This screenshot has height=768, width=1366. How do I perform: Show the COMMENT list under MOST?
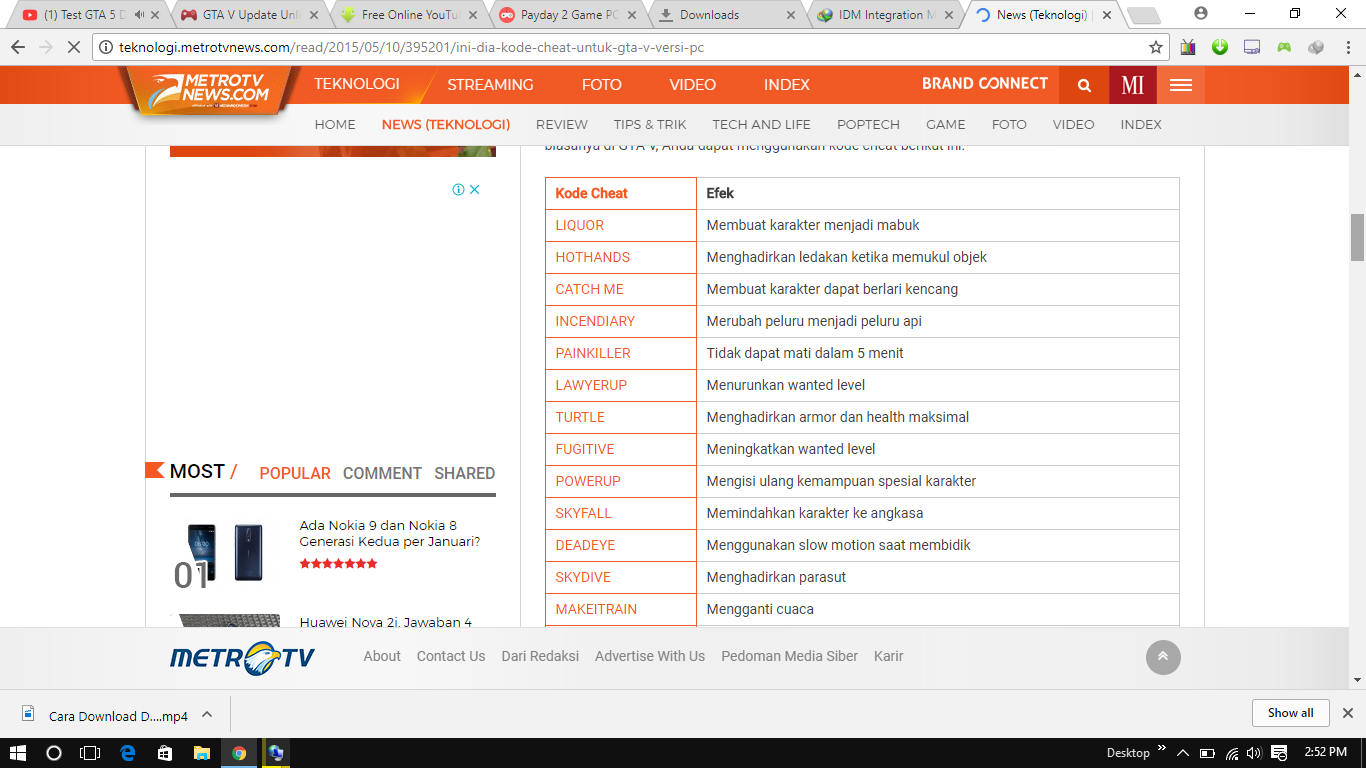click(x=382, y=473)
